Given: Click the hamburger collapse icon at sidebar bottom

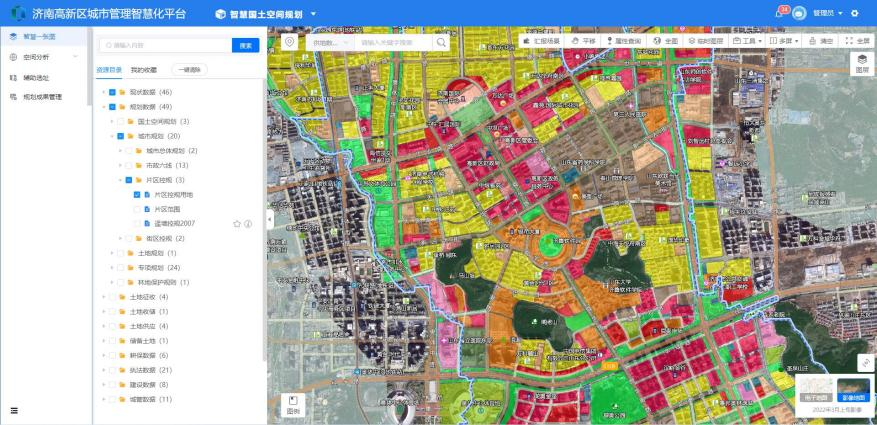Looking at the screenshot, I should (x=14, y=410).
